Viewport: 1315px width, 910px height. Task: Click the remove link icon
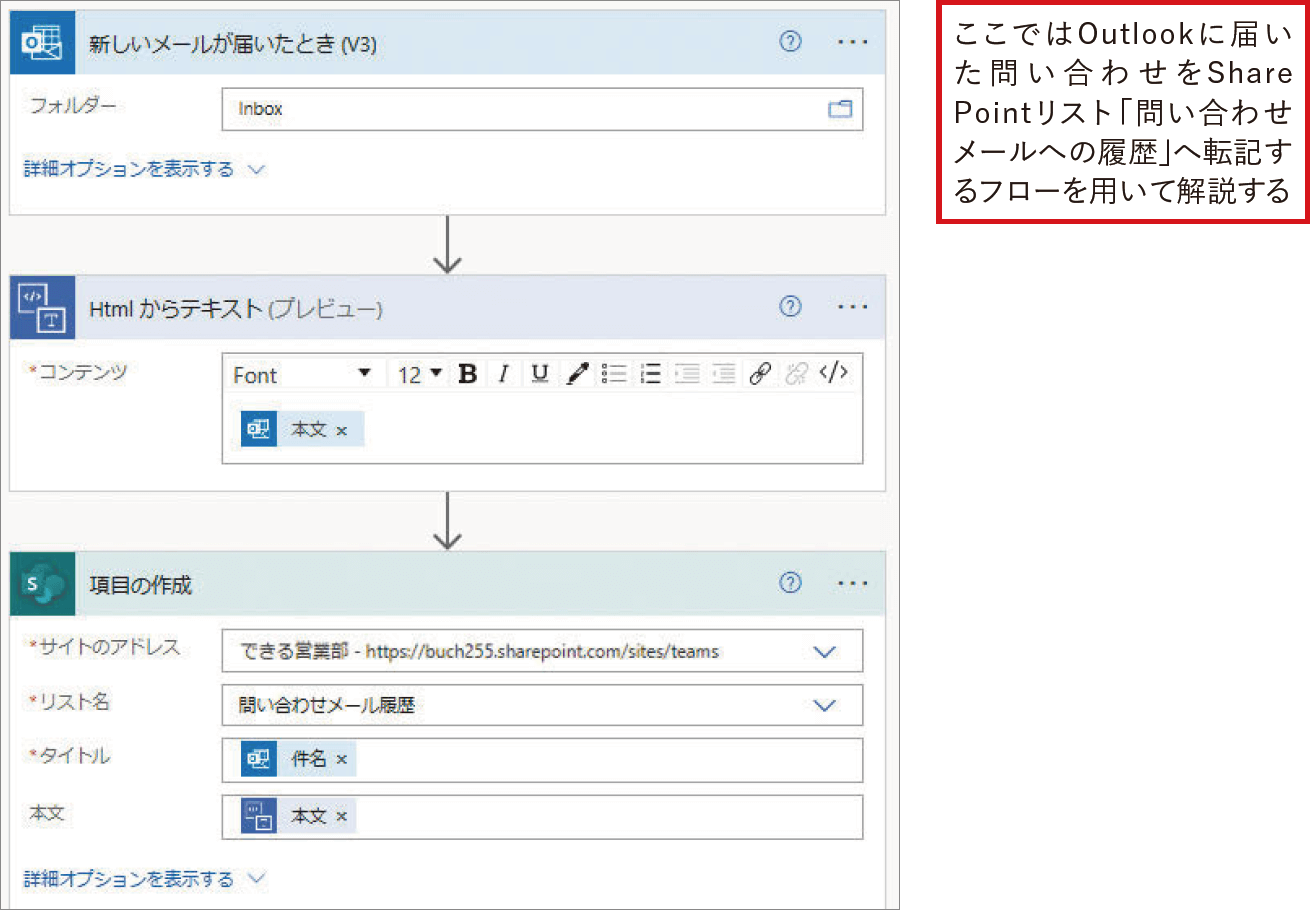pos(796,374)
